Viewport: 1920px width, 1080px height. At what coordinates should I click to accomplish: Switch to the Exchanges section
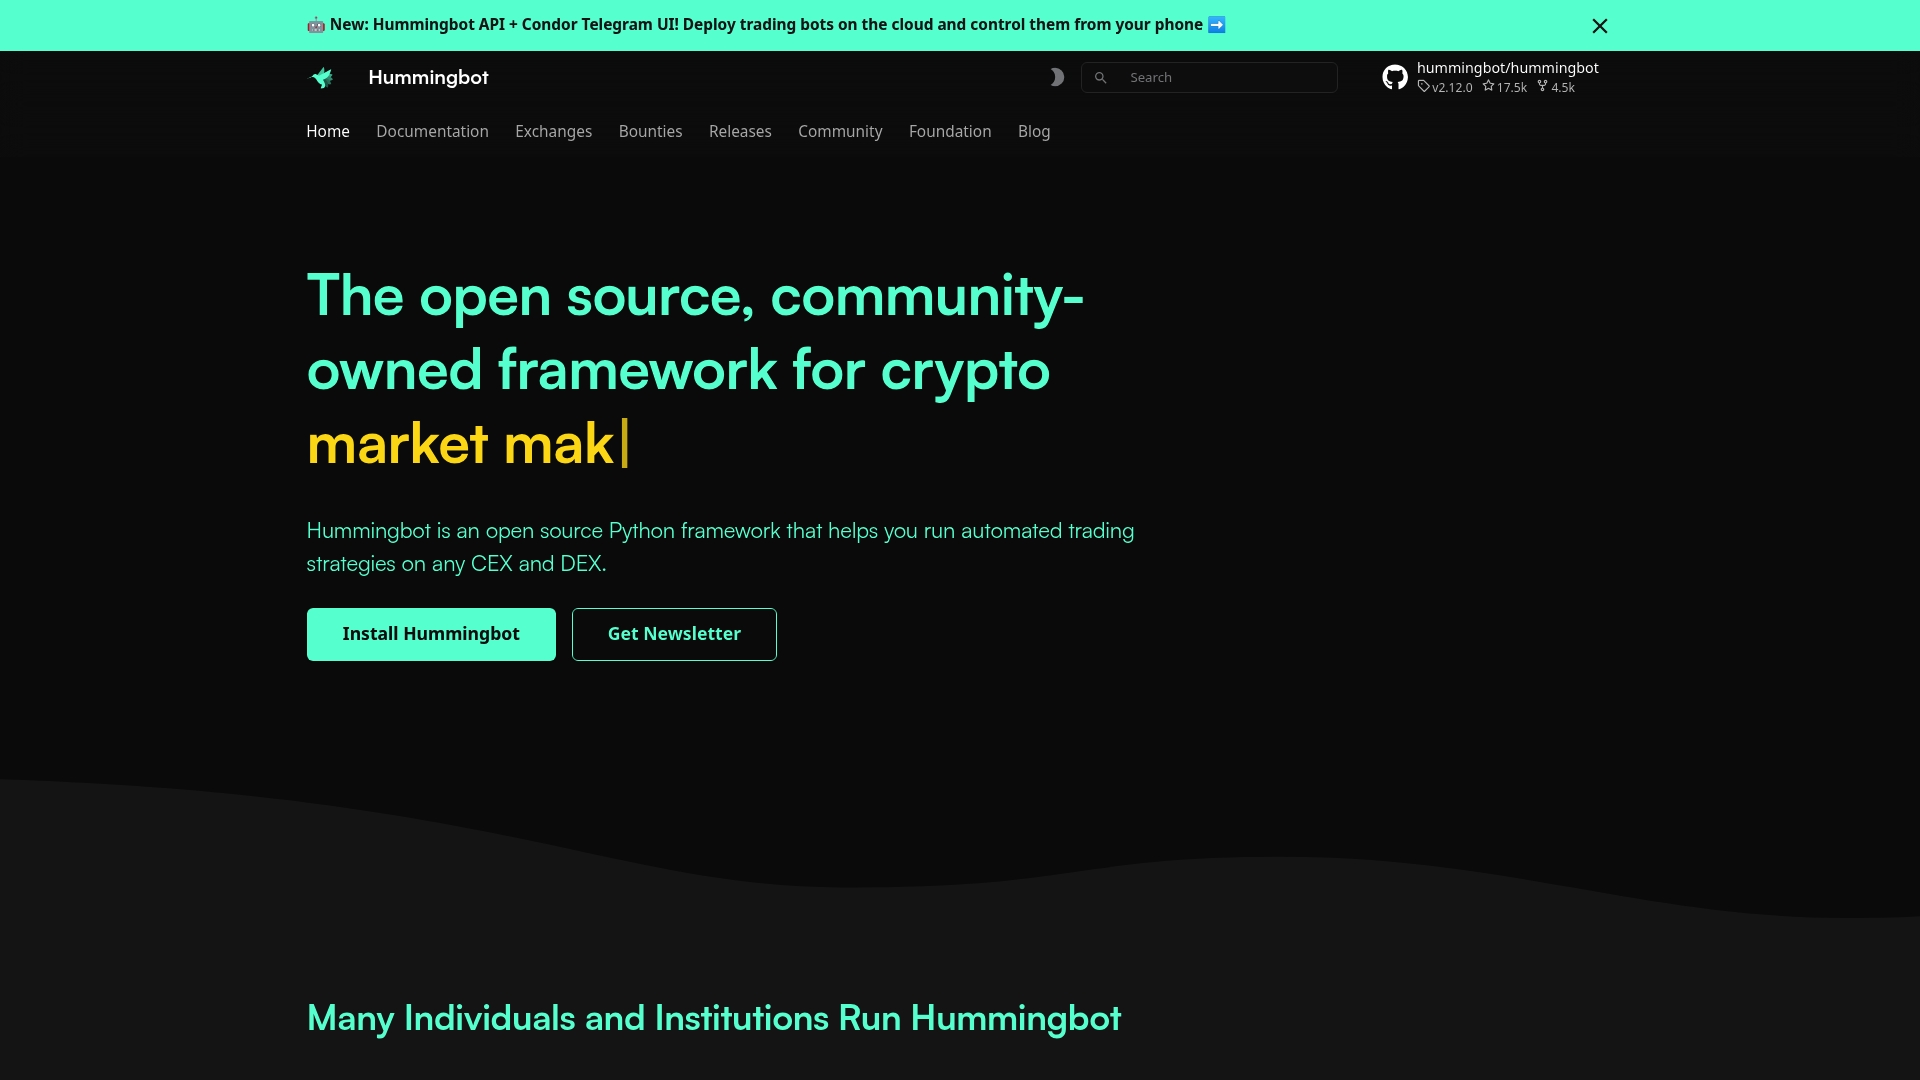pos(553,131)
